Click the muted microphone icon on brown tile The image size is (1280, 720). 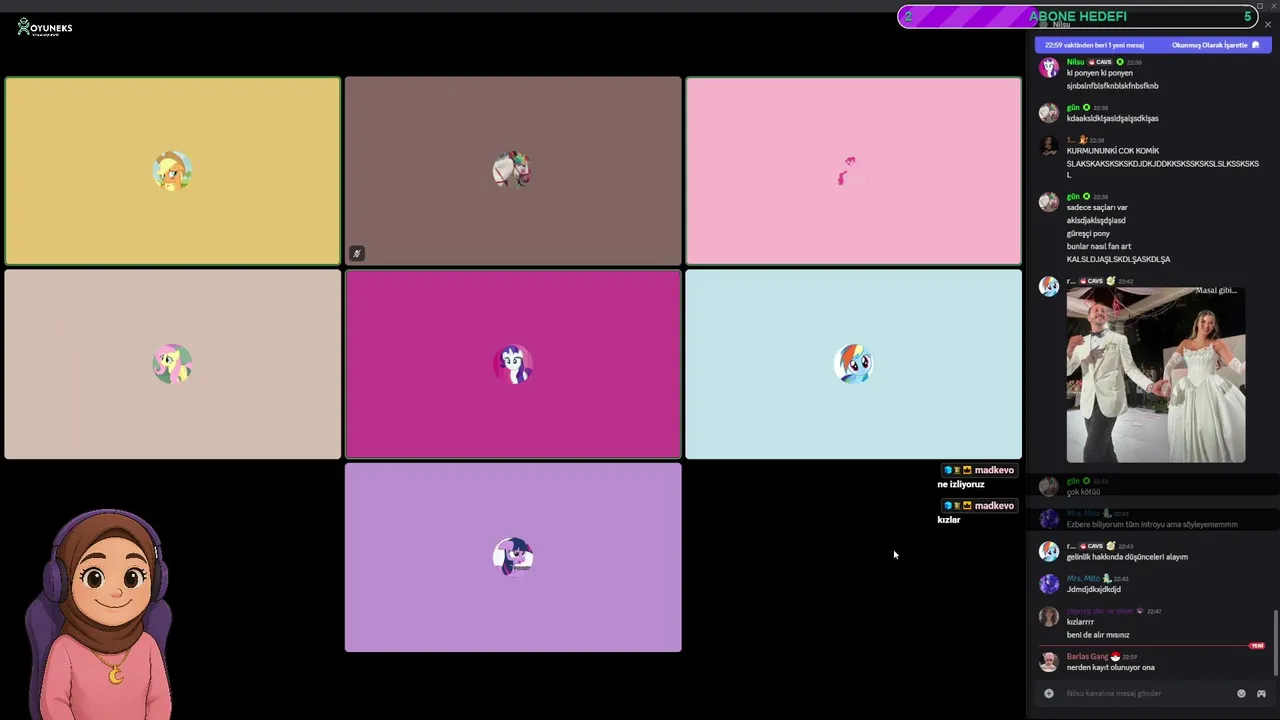pyautogui.click(x=356, y=253)
